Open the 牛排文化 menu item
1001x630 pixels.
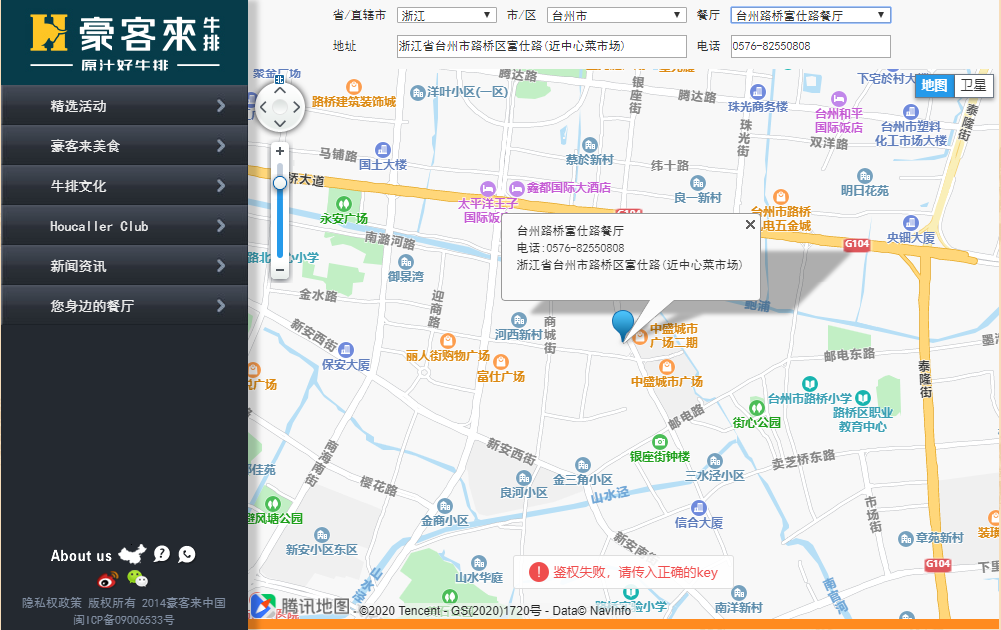tap(124, 186)
